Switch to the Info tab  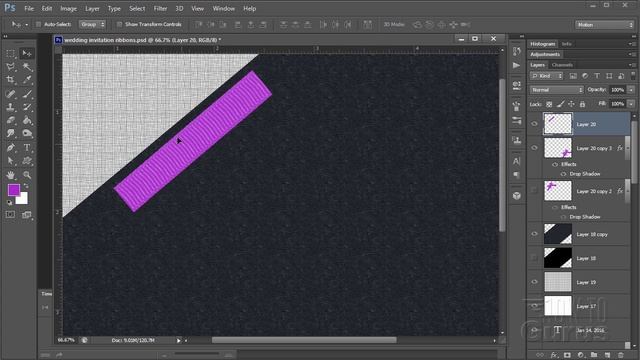tap(566, 44)
